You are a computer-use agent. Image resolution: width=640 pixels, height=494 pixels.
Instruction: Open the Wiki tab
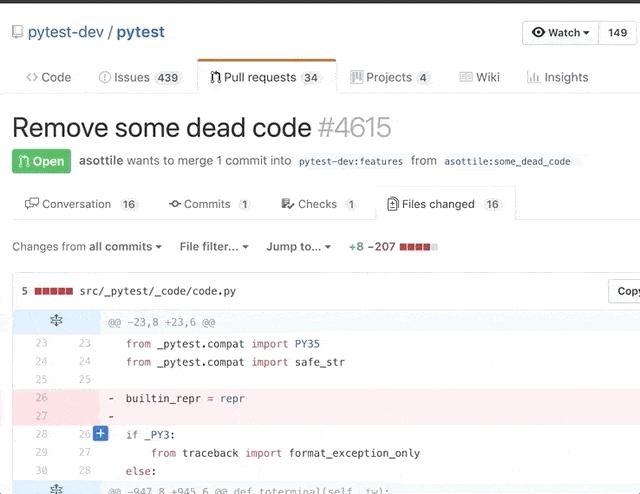pyautogui.click(x=479, y=77)
